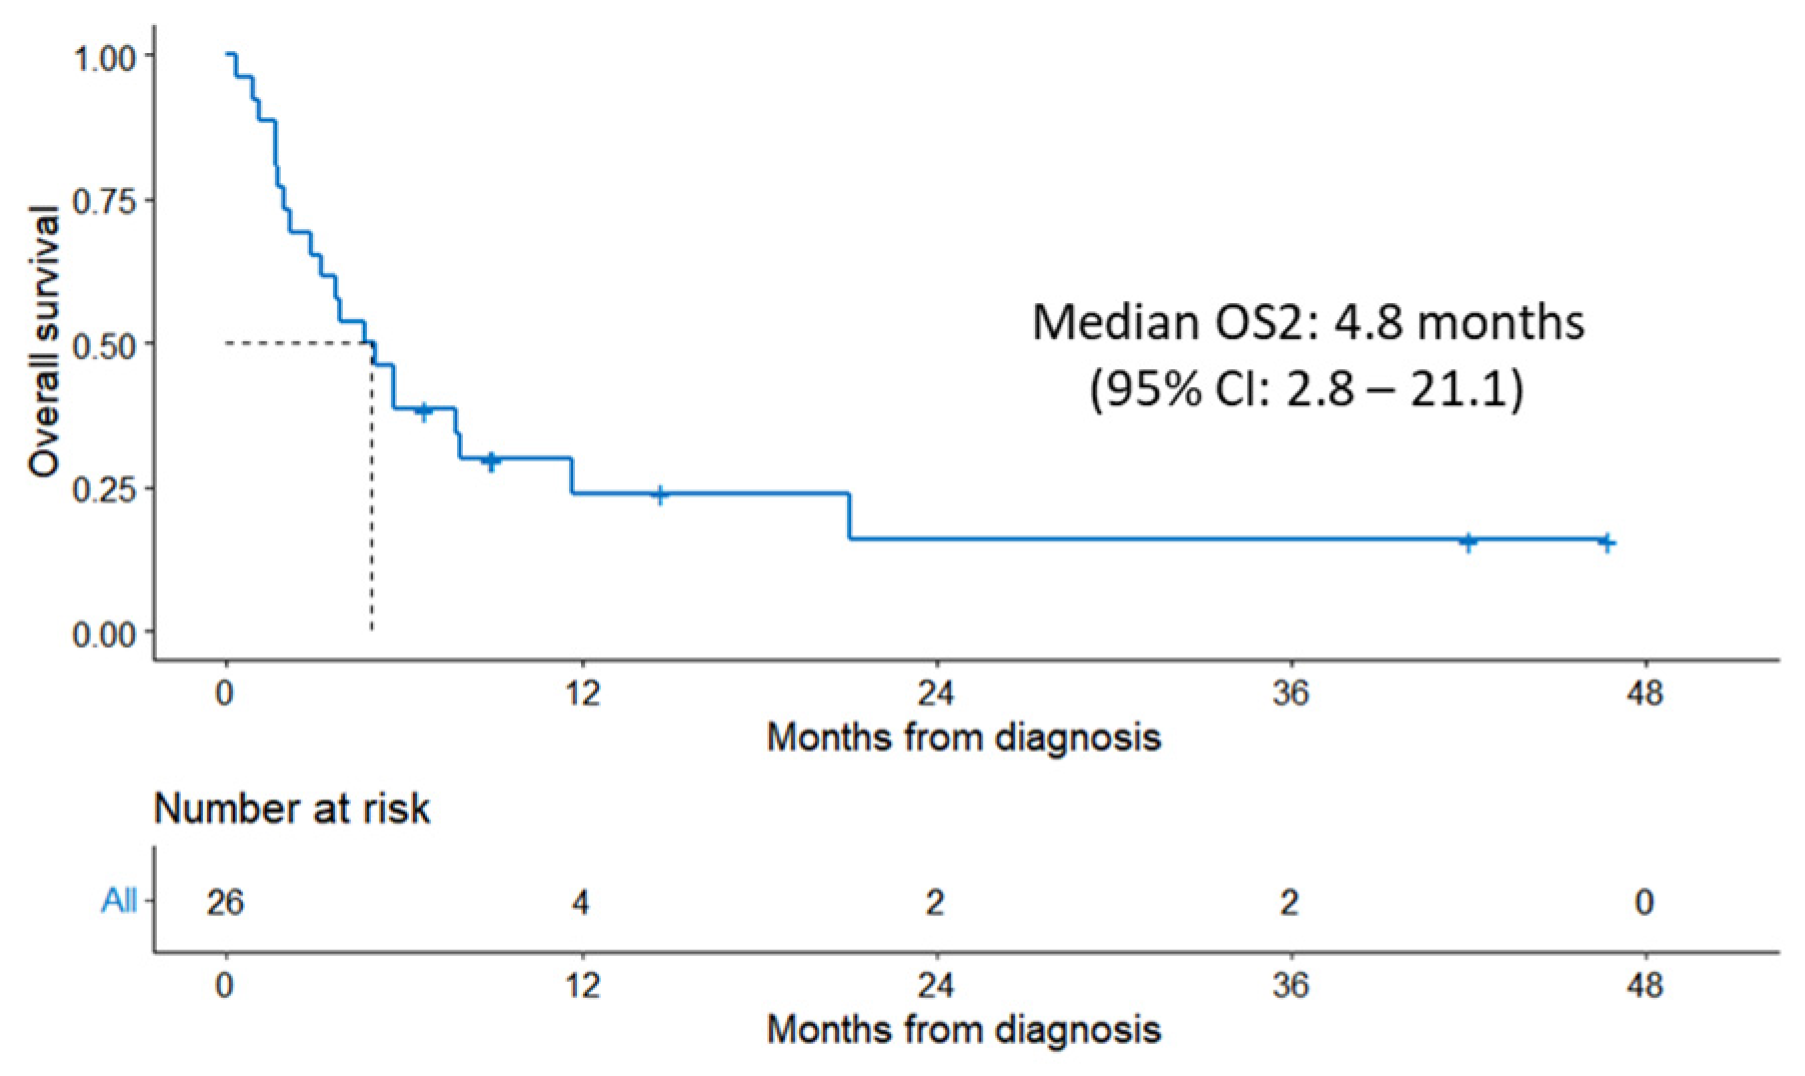Image resolution: width=1805 pixels, height=1076 pixels.
Task: Click the number at risk value 0
Action: [x=1644, y=902]
